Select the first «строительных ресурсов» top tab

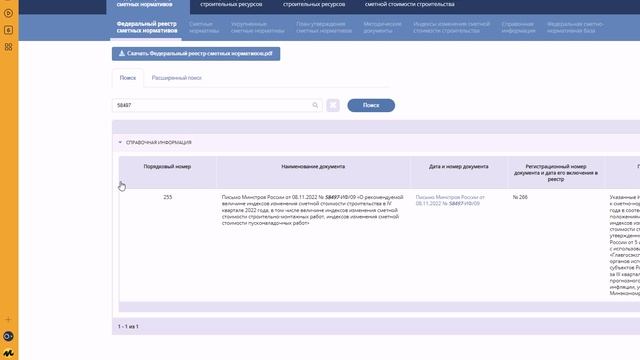point(231,4)
